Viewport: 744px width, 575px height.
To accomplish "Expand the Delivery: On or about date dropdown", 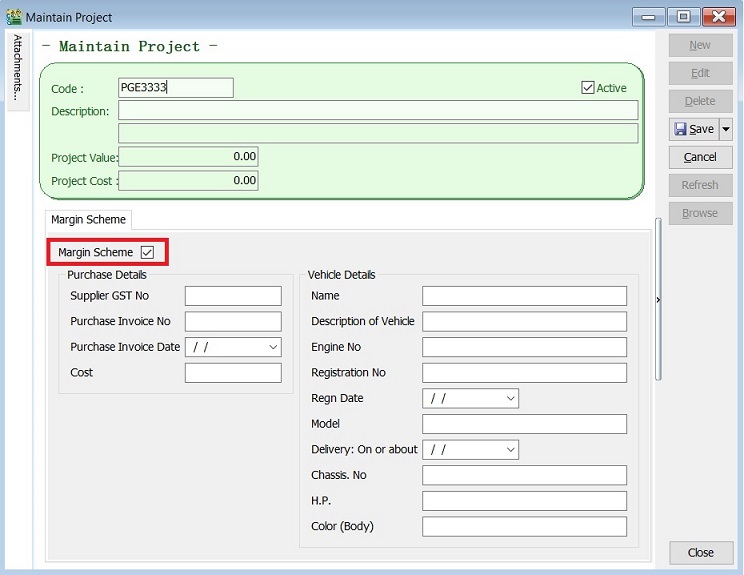I will click(x=510, y=450).
